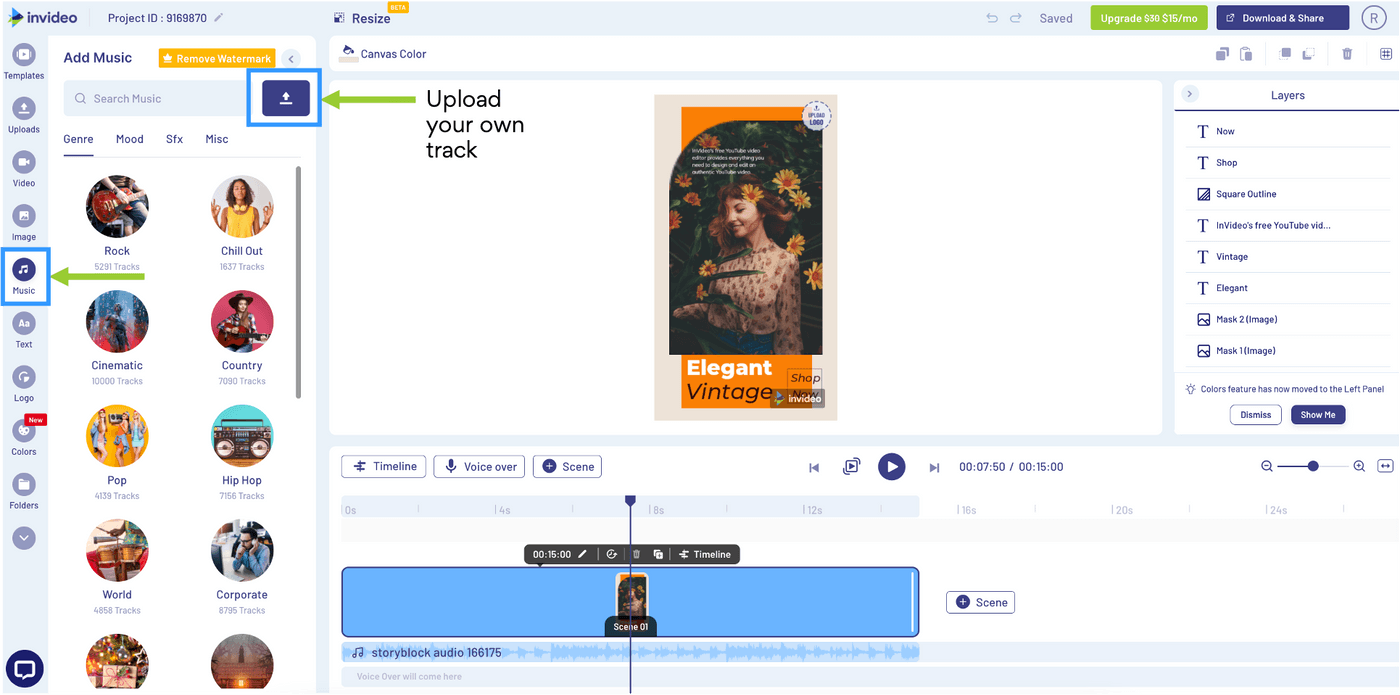Screen dimensions: 1400x695
Task: Expand more sidebar options chevron
Action: [x=24, y=538]
